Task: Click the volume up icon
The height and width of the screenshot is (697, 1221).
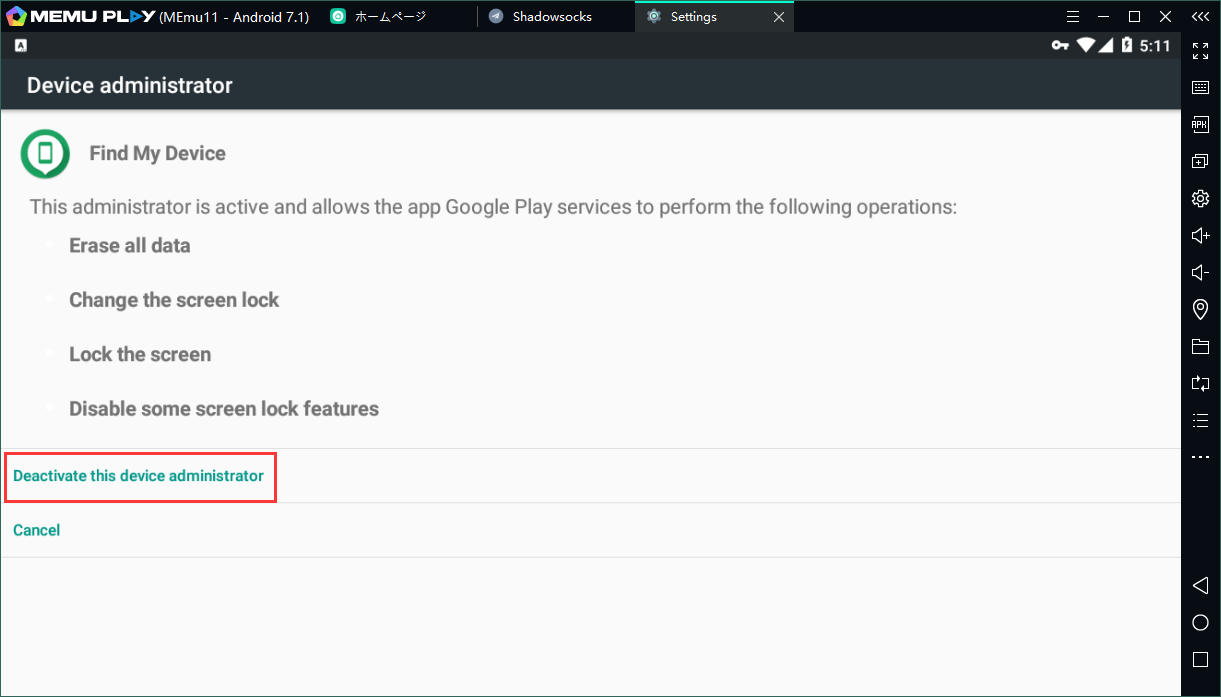Action: pos(1200,236)
